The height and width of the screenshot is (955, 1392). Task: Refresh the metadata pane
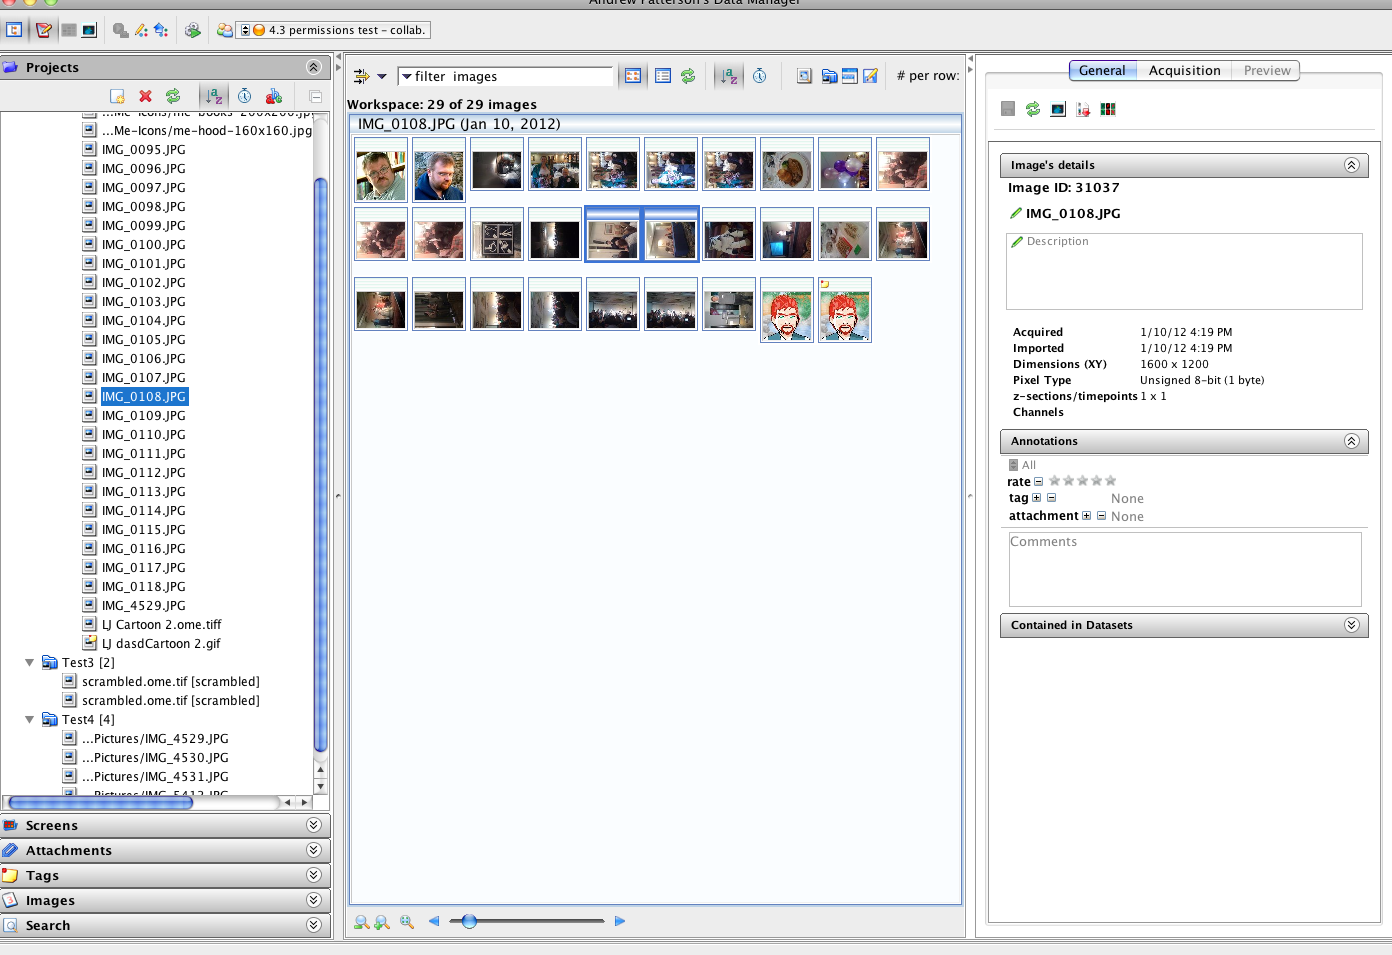coord(1033,109)
